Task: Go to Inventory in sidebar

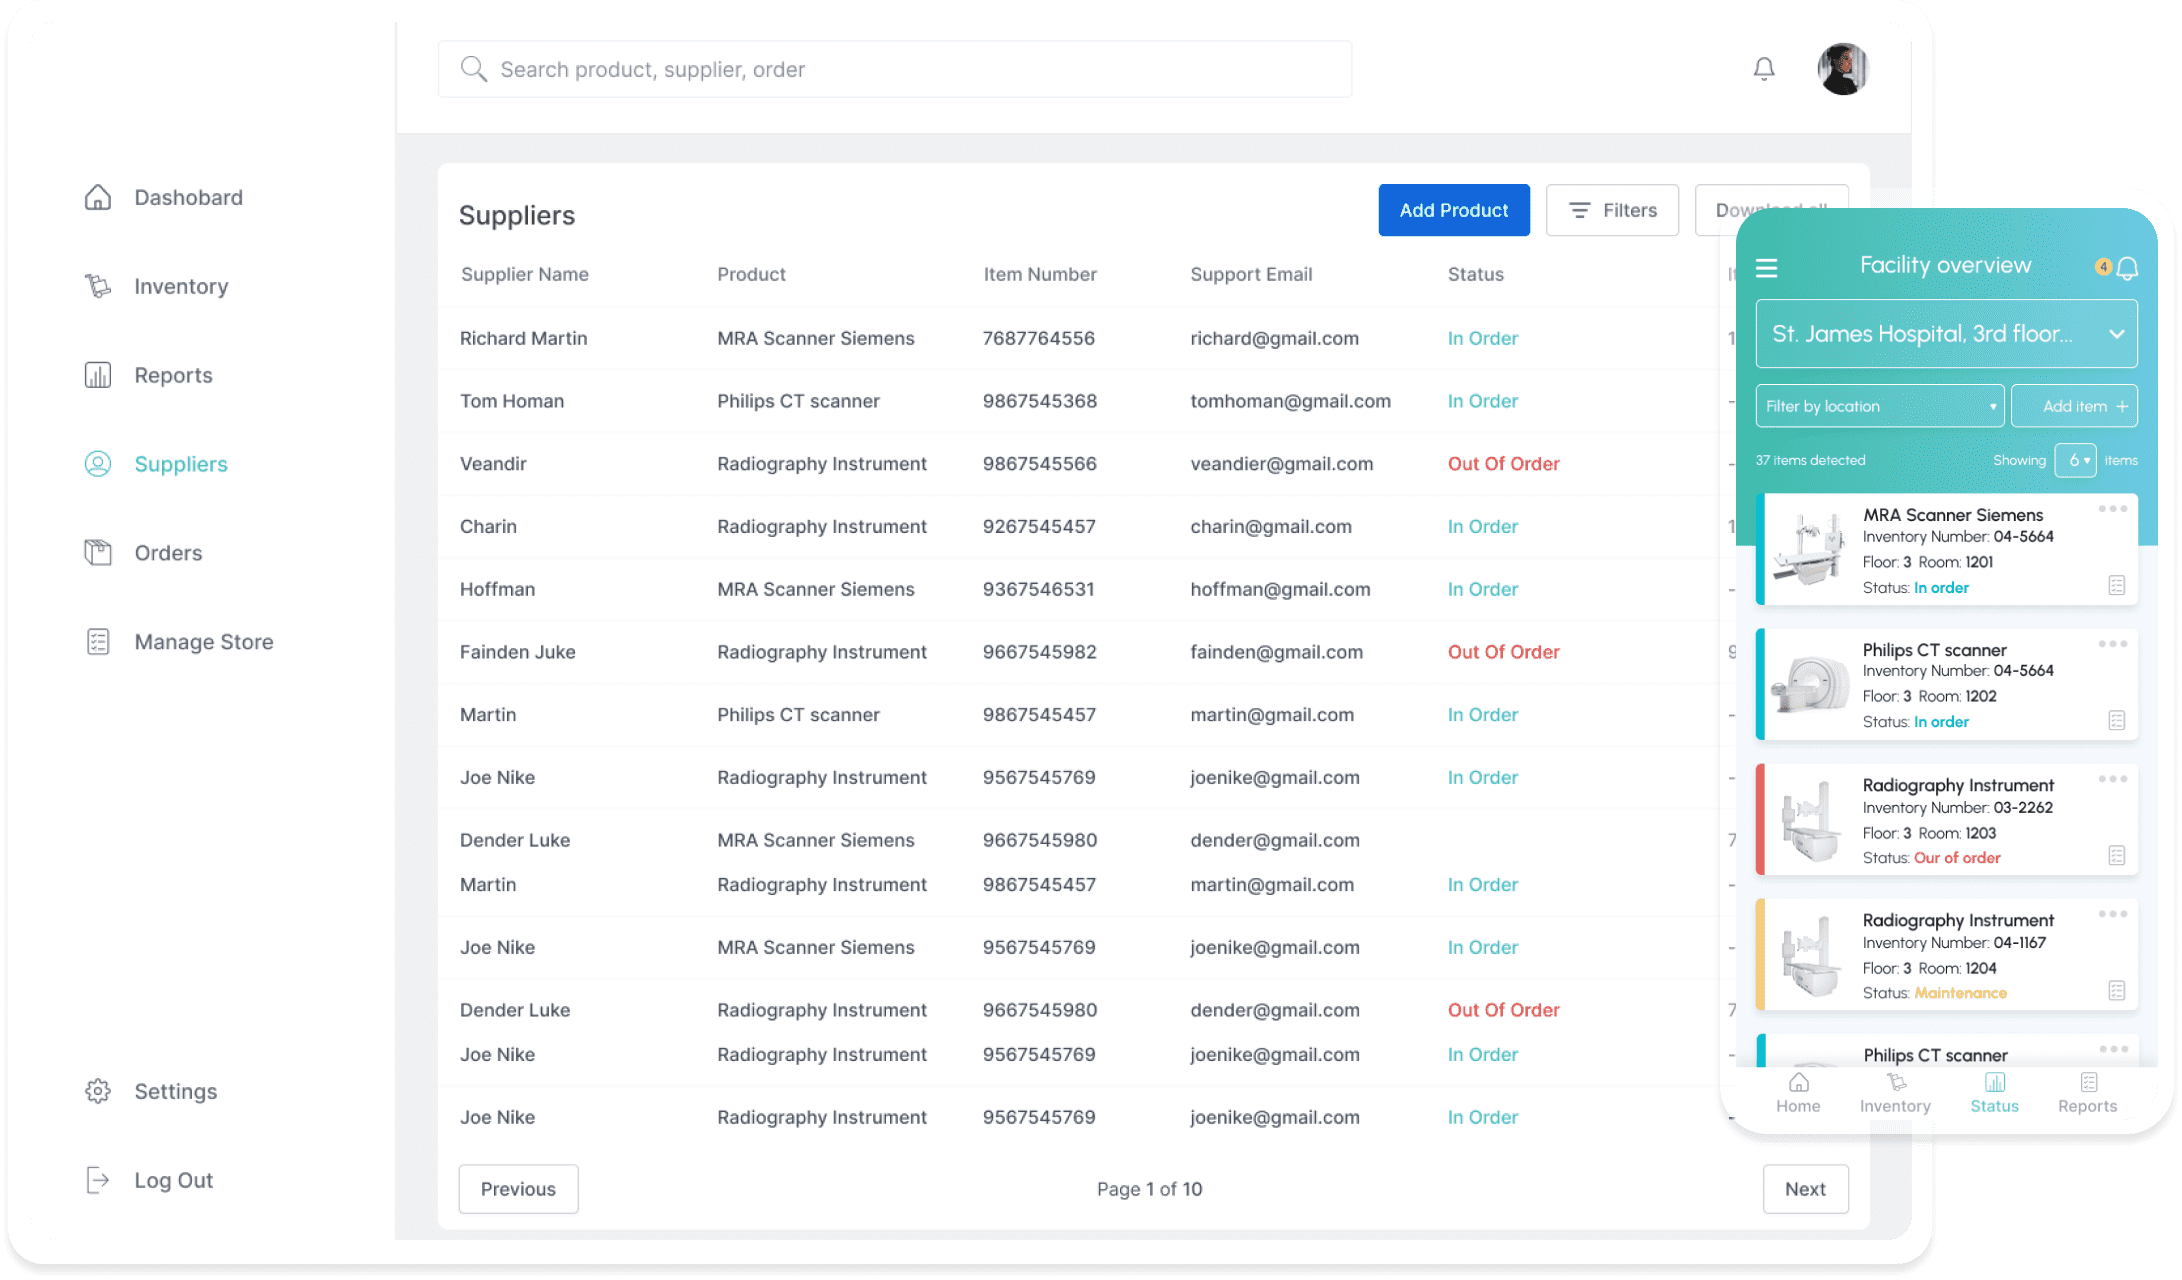Action: 181,286
